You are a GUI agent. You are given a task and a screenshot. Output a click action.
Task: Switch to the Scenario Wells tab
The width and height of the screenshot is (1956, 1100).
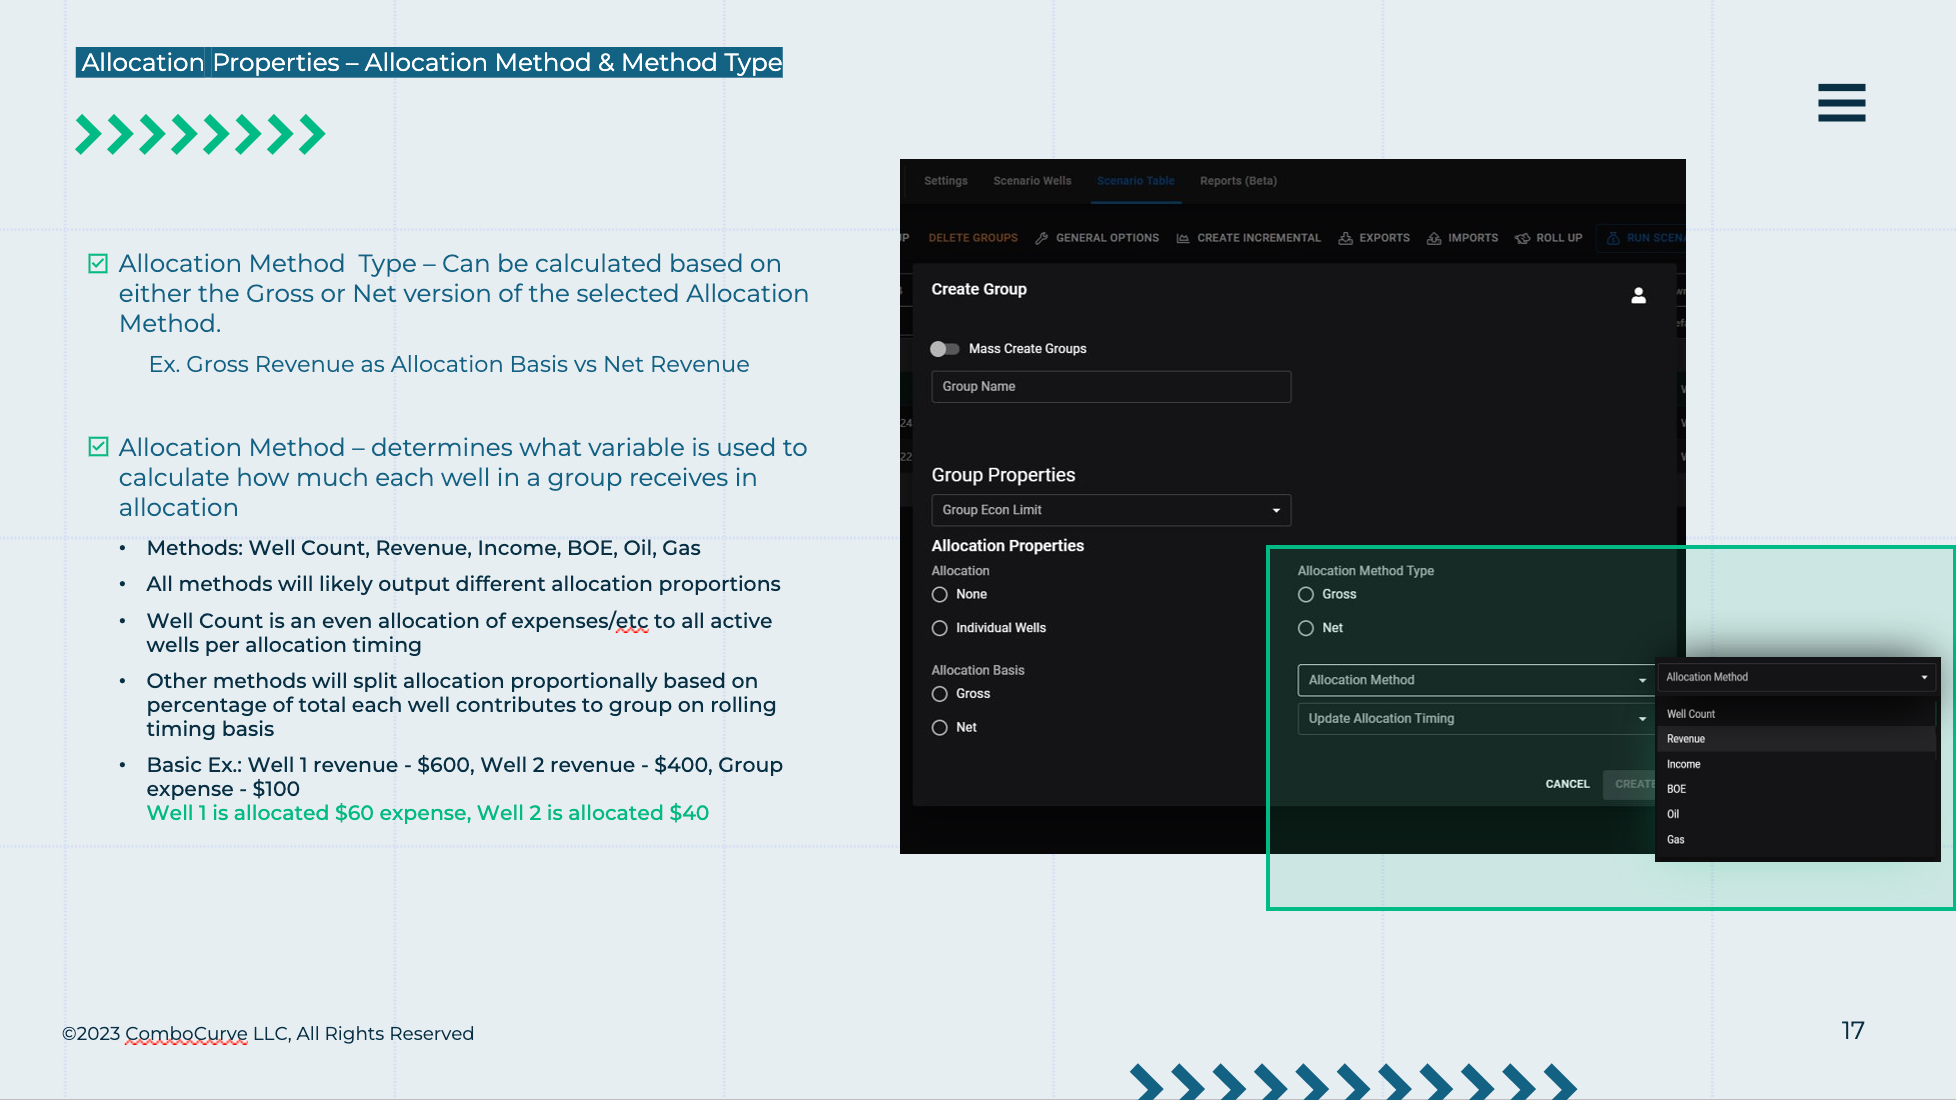click(x=1032, y=181)
